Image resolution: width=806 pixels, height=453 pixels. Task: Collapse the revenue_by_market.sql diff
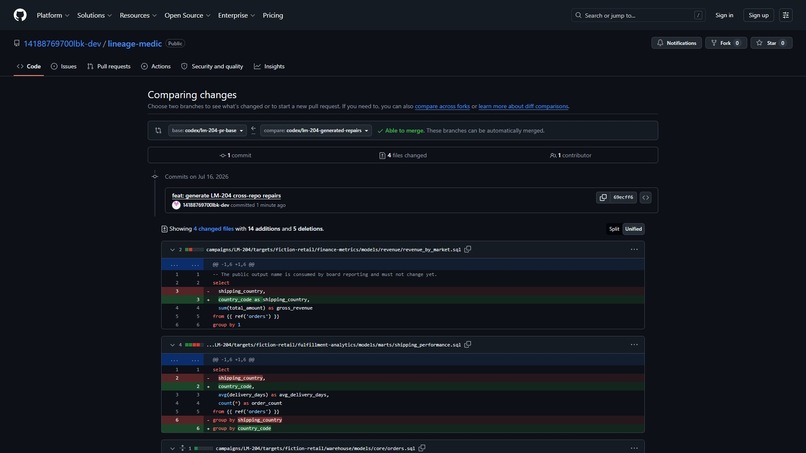pyautogui.click(x=172, y=250)
